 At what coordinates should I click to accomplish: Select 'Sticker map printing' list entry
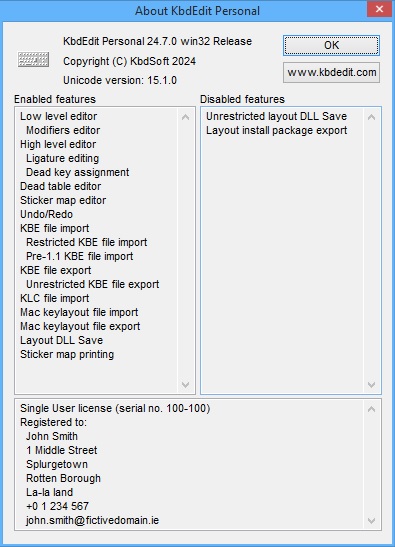(67, 354)
